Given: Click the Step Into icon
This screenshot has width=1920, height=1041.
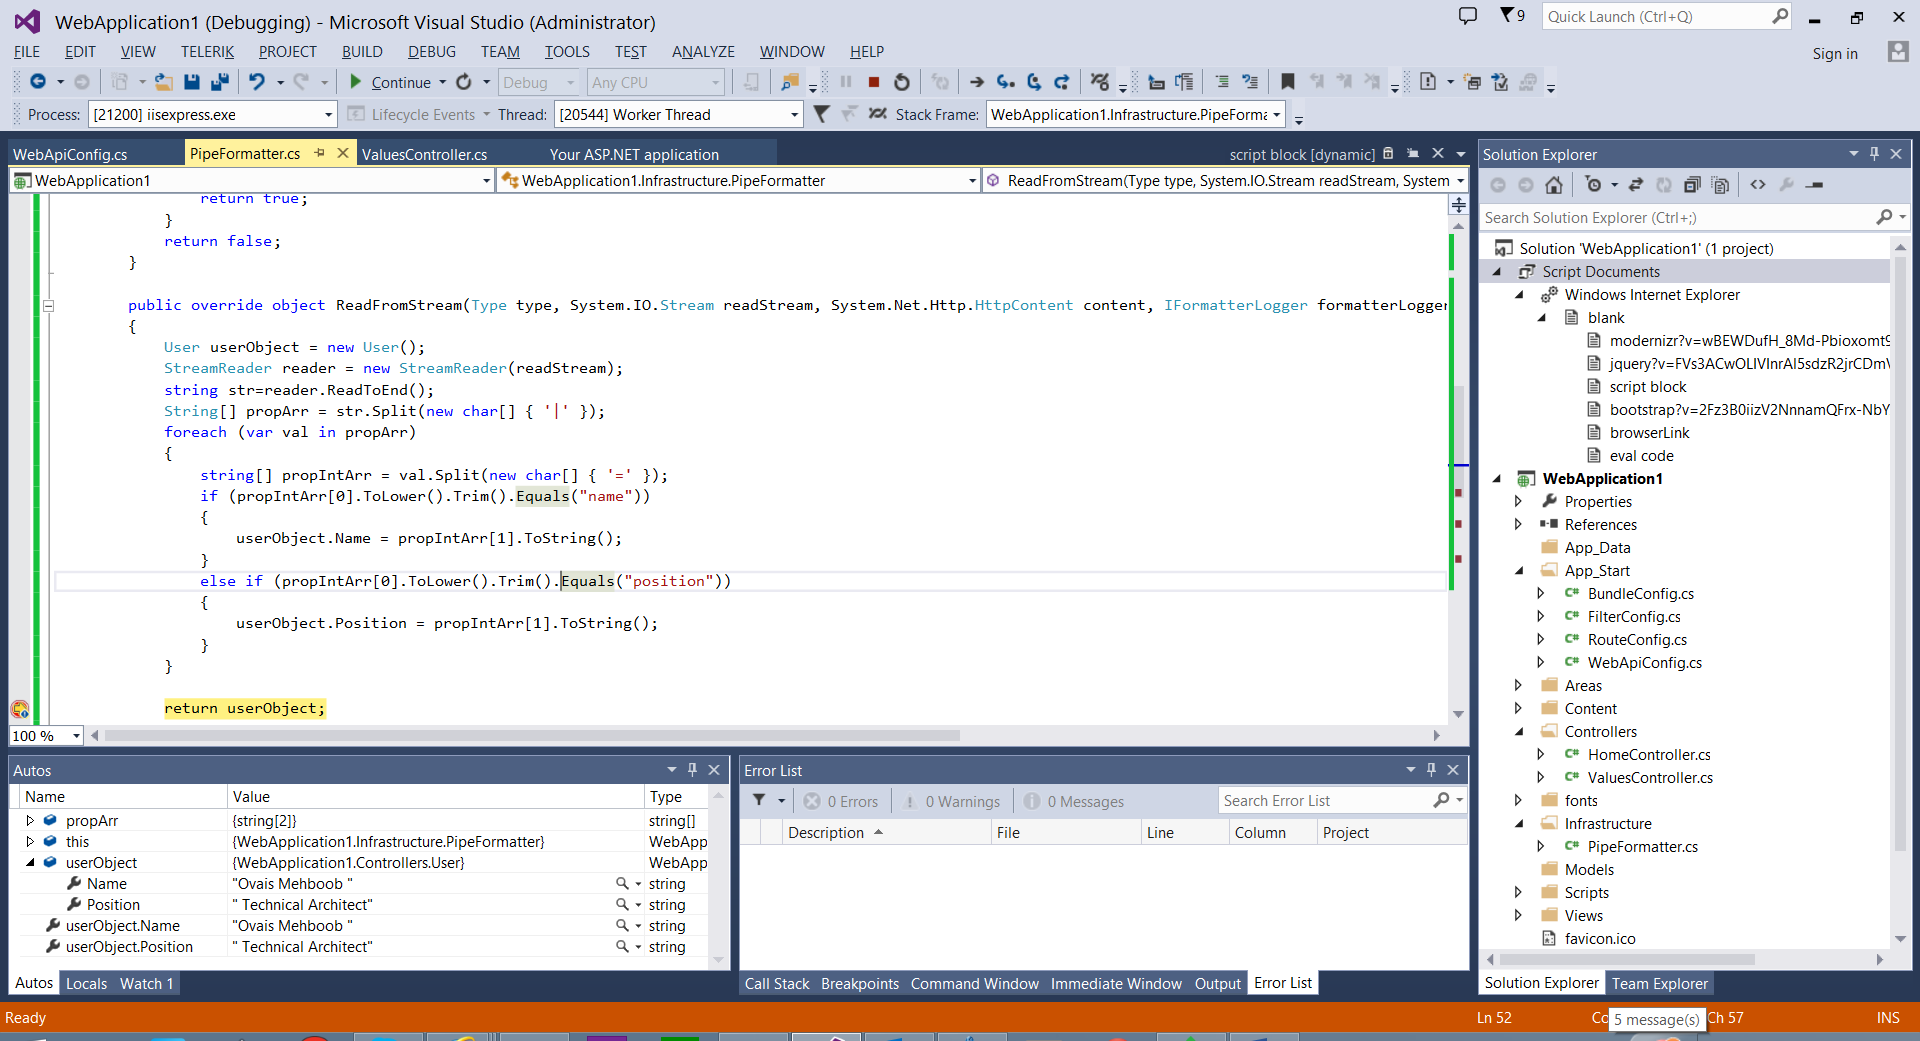Looking at the screenshot, I should click(1006, 82).
